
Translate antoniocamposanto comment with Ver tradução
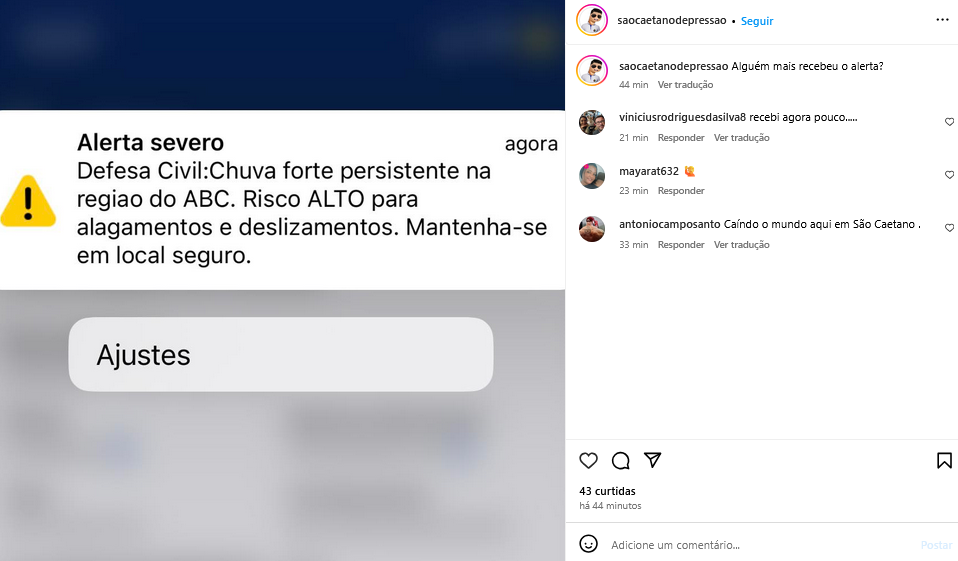point(741,244)
